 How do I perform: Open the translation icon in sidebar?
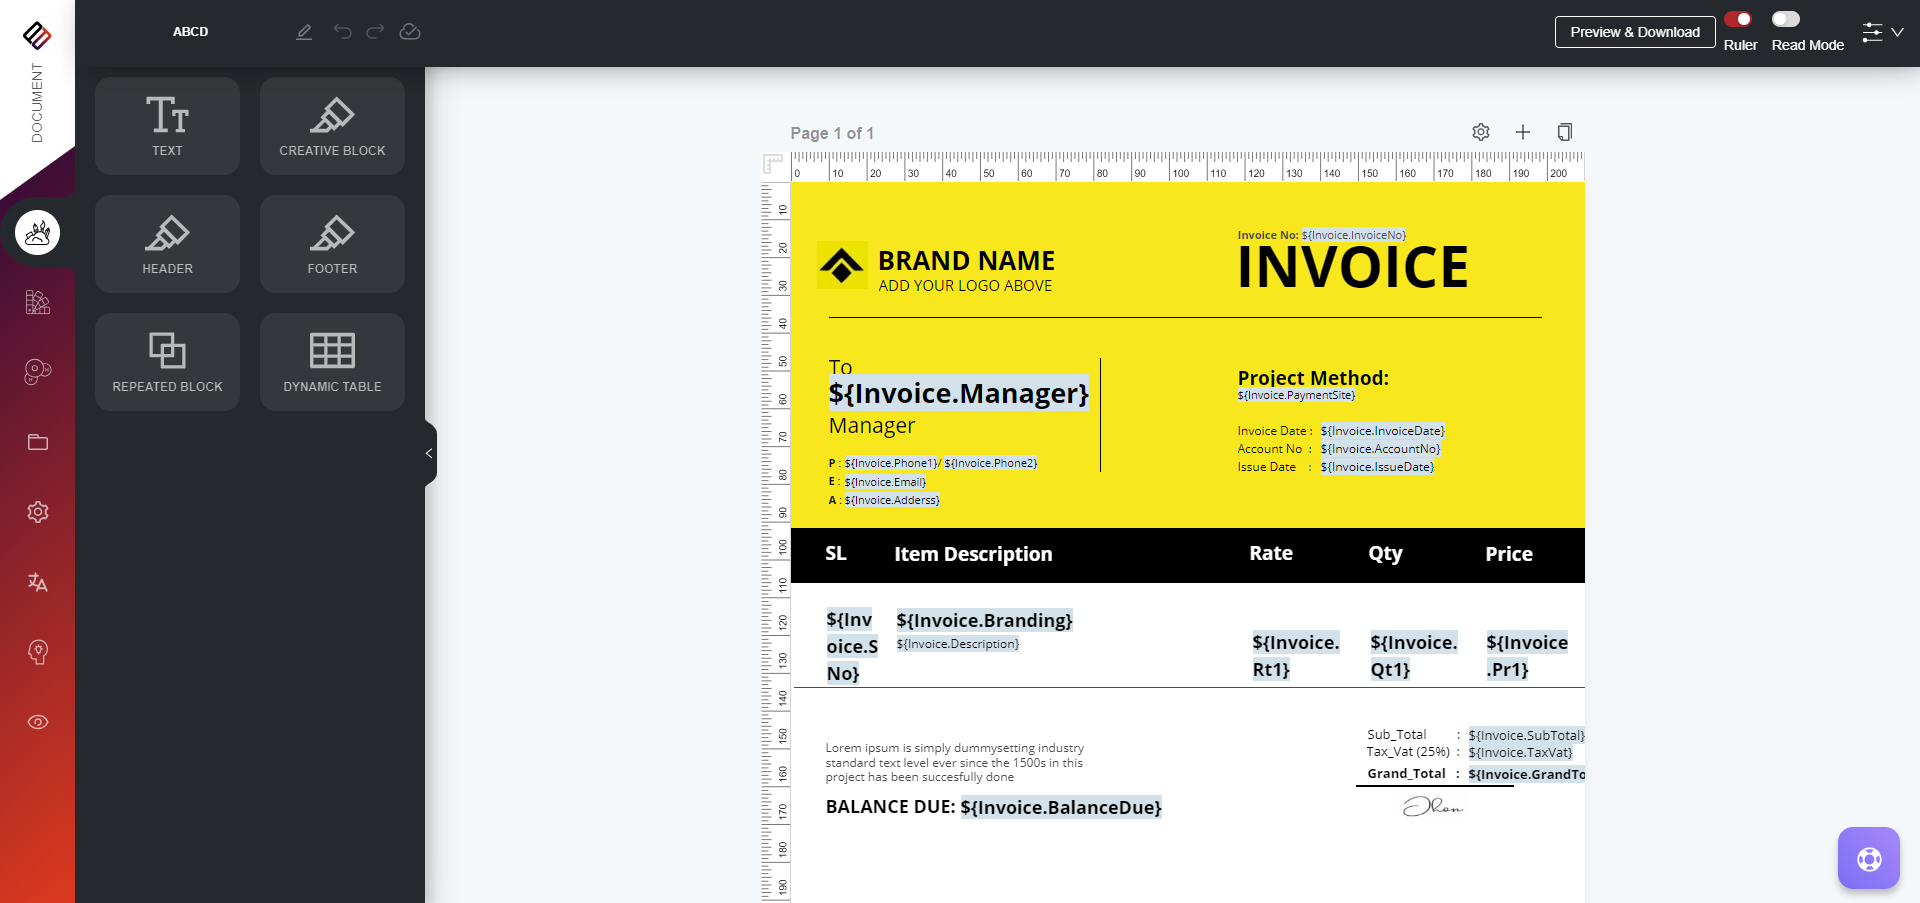(x=38, y=582)
